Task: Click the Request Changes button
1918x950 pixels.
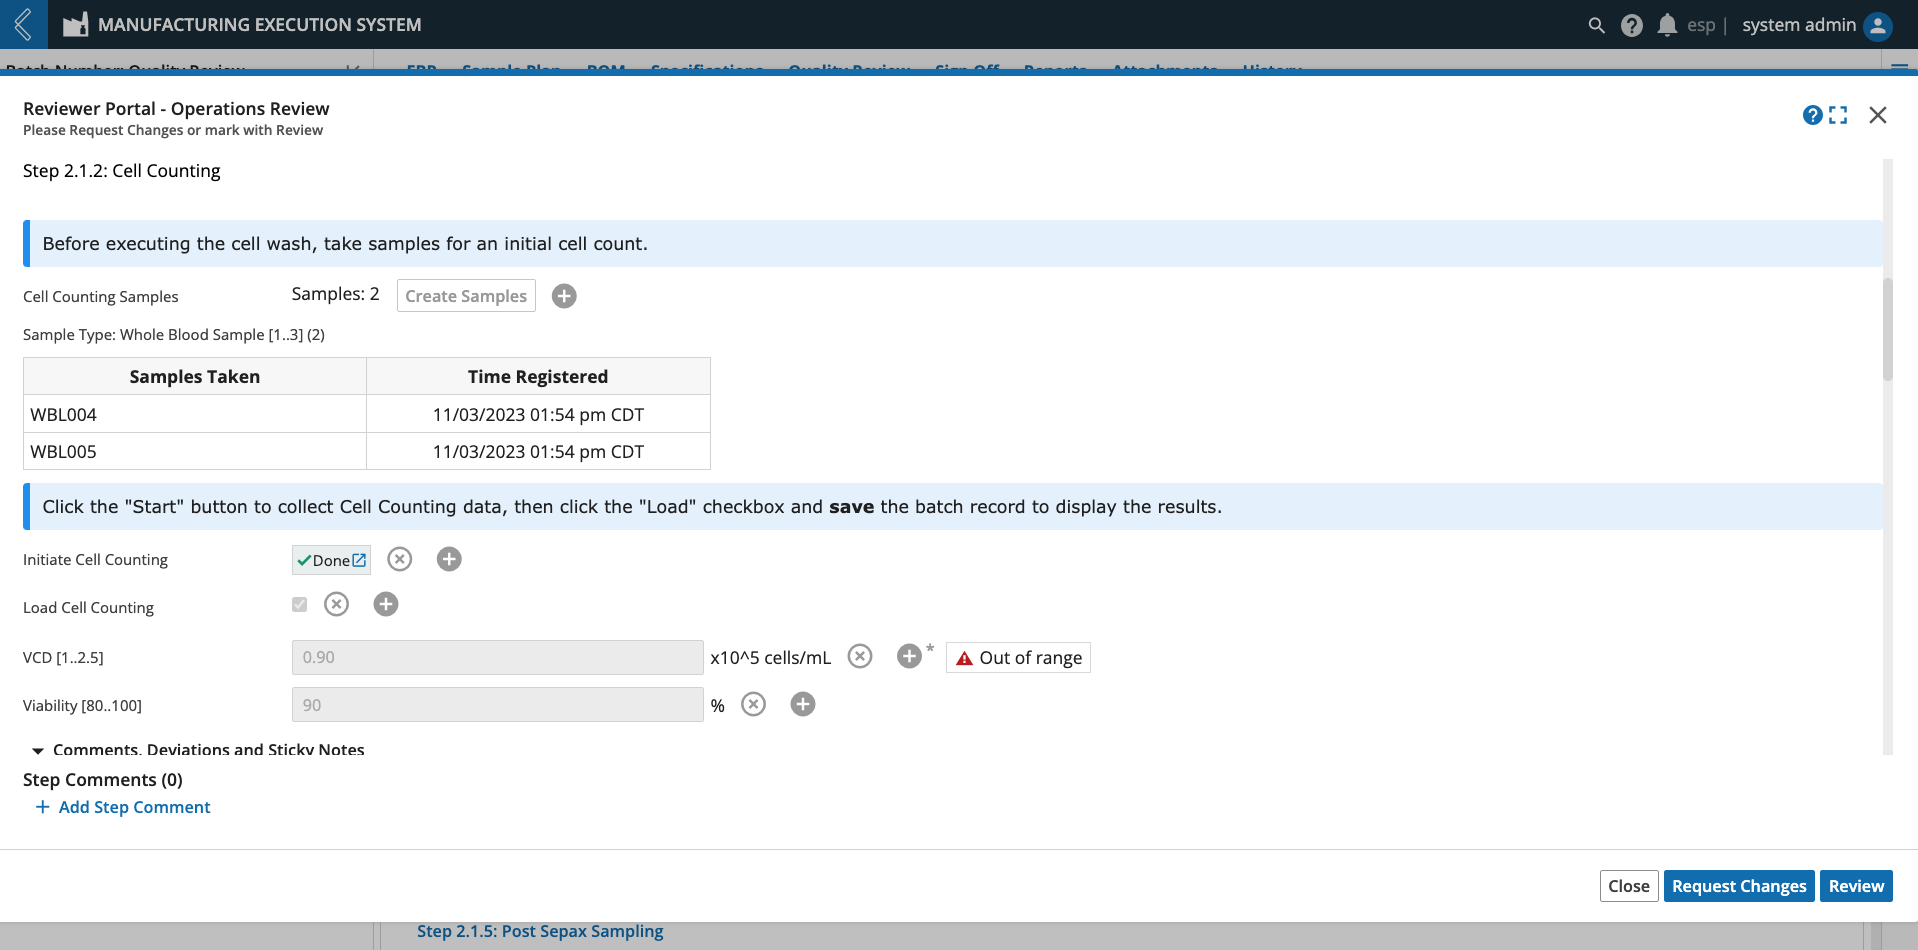Action: point(1739,886)
